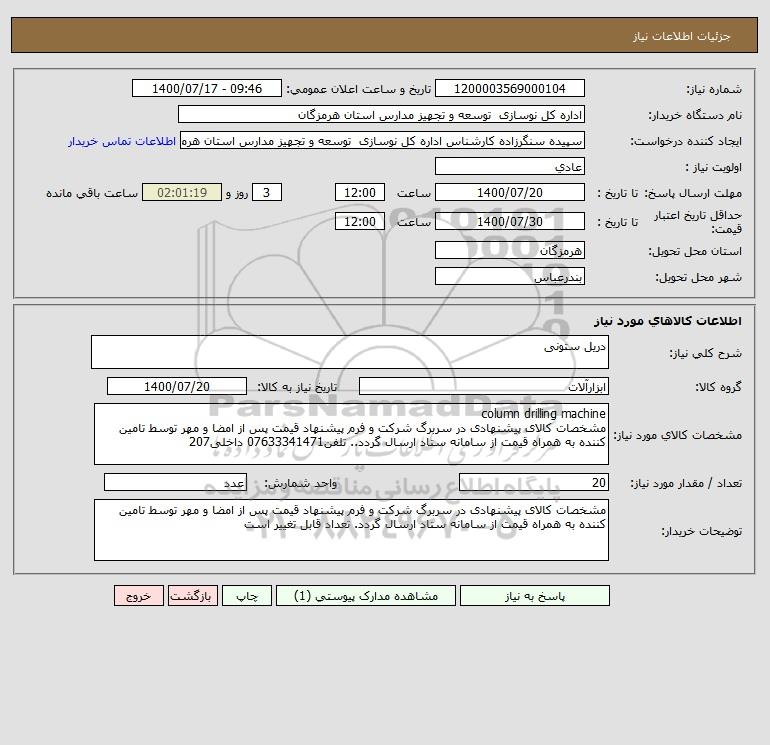The height and width of the screenshot is (745, 770).
Task: Click the شرح کلی نیاز text area دریل ستونی
Action: coord(350,352)
